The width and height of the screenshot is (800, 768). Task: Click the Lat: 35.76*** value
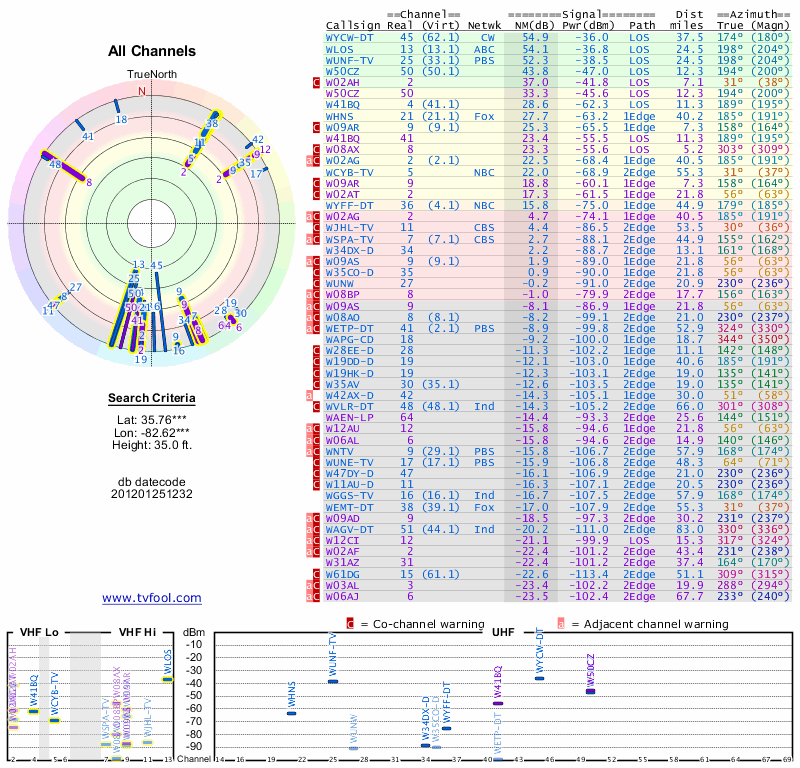pos(152,420)
